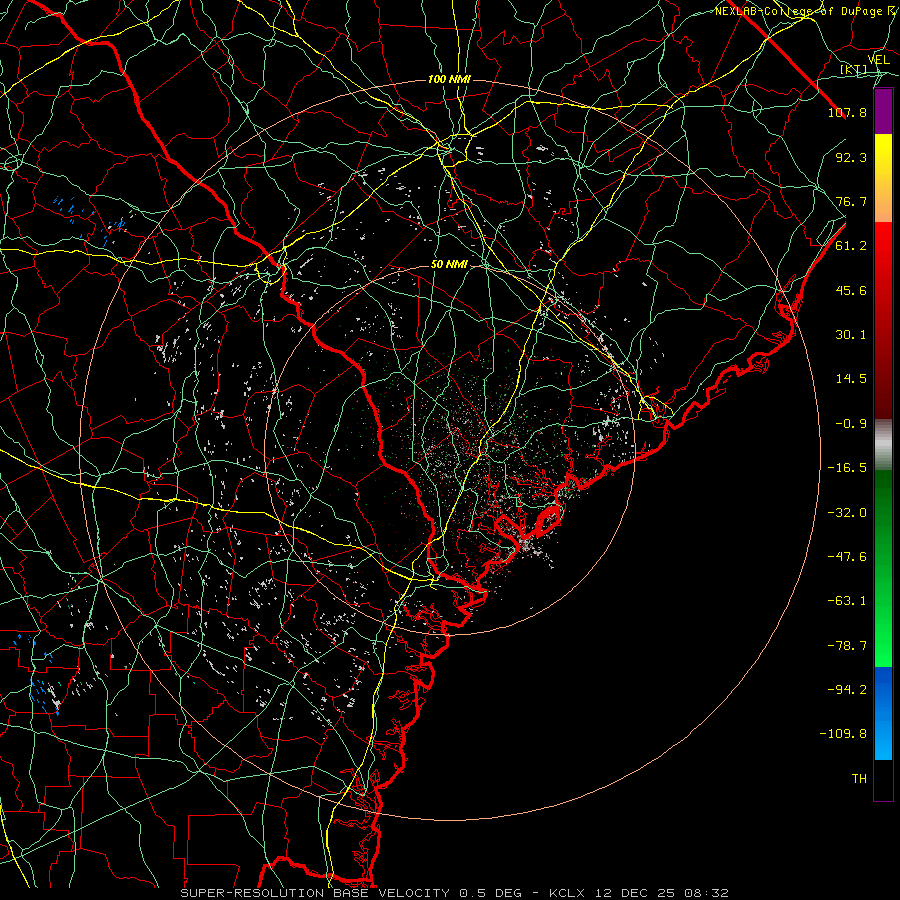The height and width of the screenshot is (900, 900).
Task: Click the 61.2 velocity scale value
Action: (x=851, y=246)
